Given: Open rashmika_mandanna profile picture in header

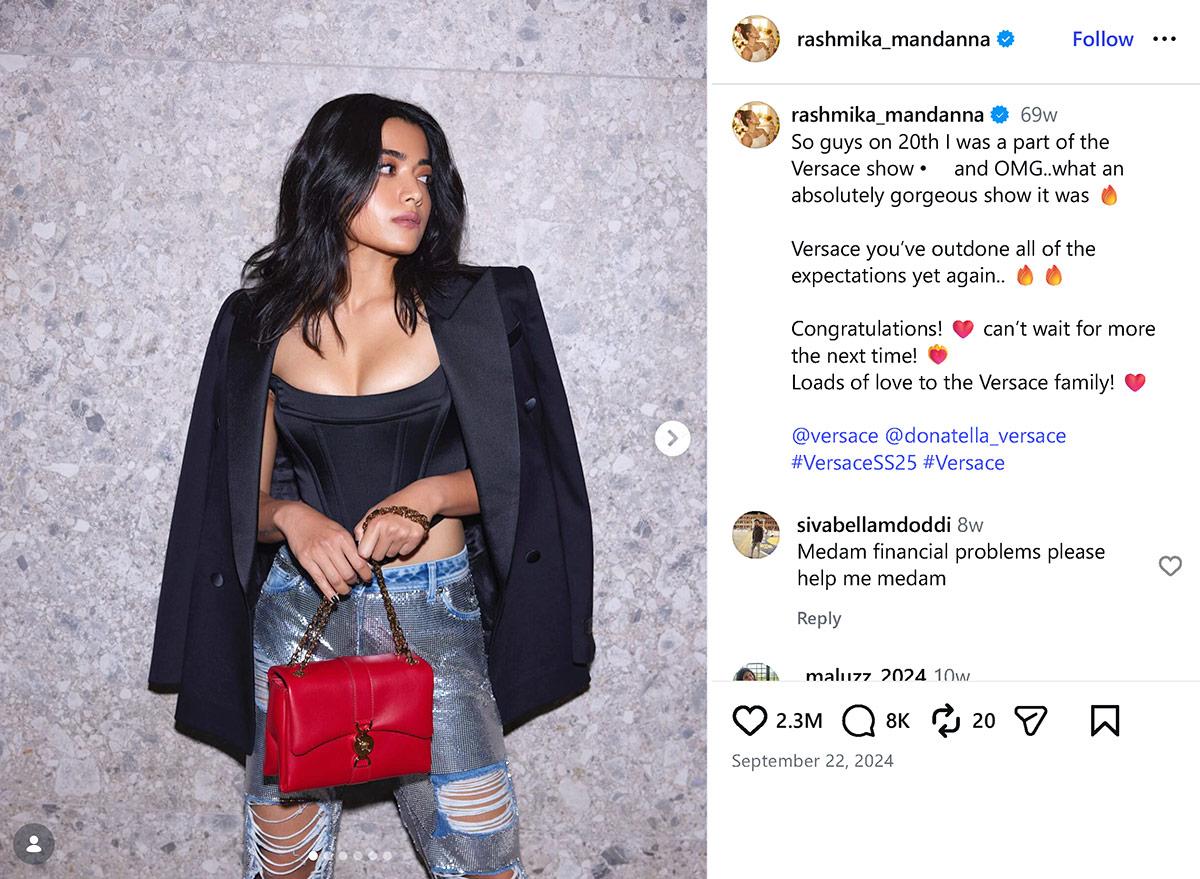Looking at the screenshot, I should click(755, 39).
